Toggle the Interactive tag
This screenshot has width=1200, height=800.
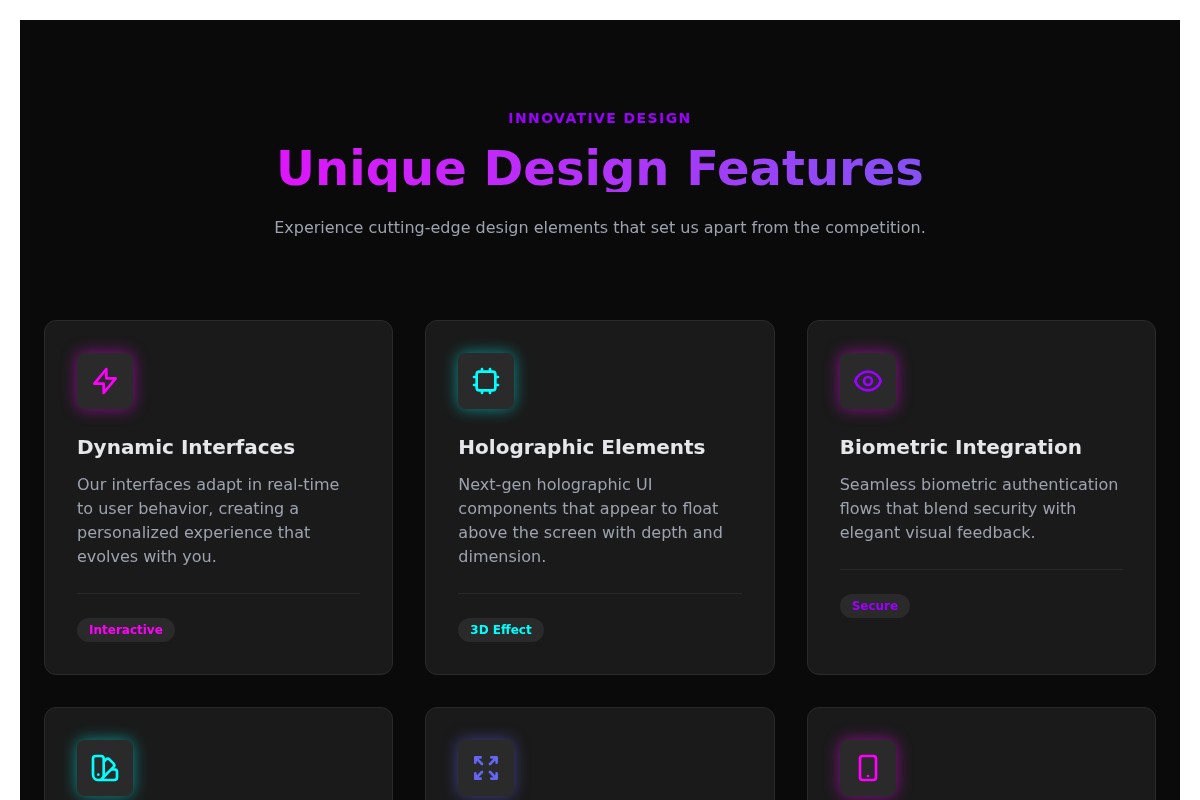click(x=126, y=630)
